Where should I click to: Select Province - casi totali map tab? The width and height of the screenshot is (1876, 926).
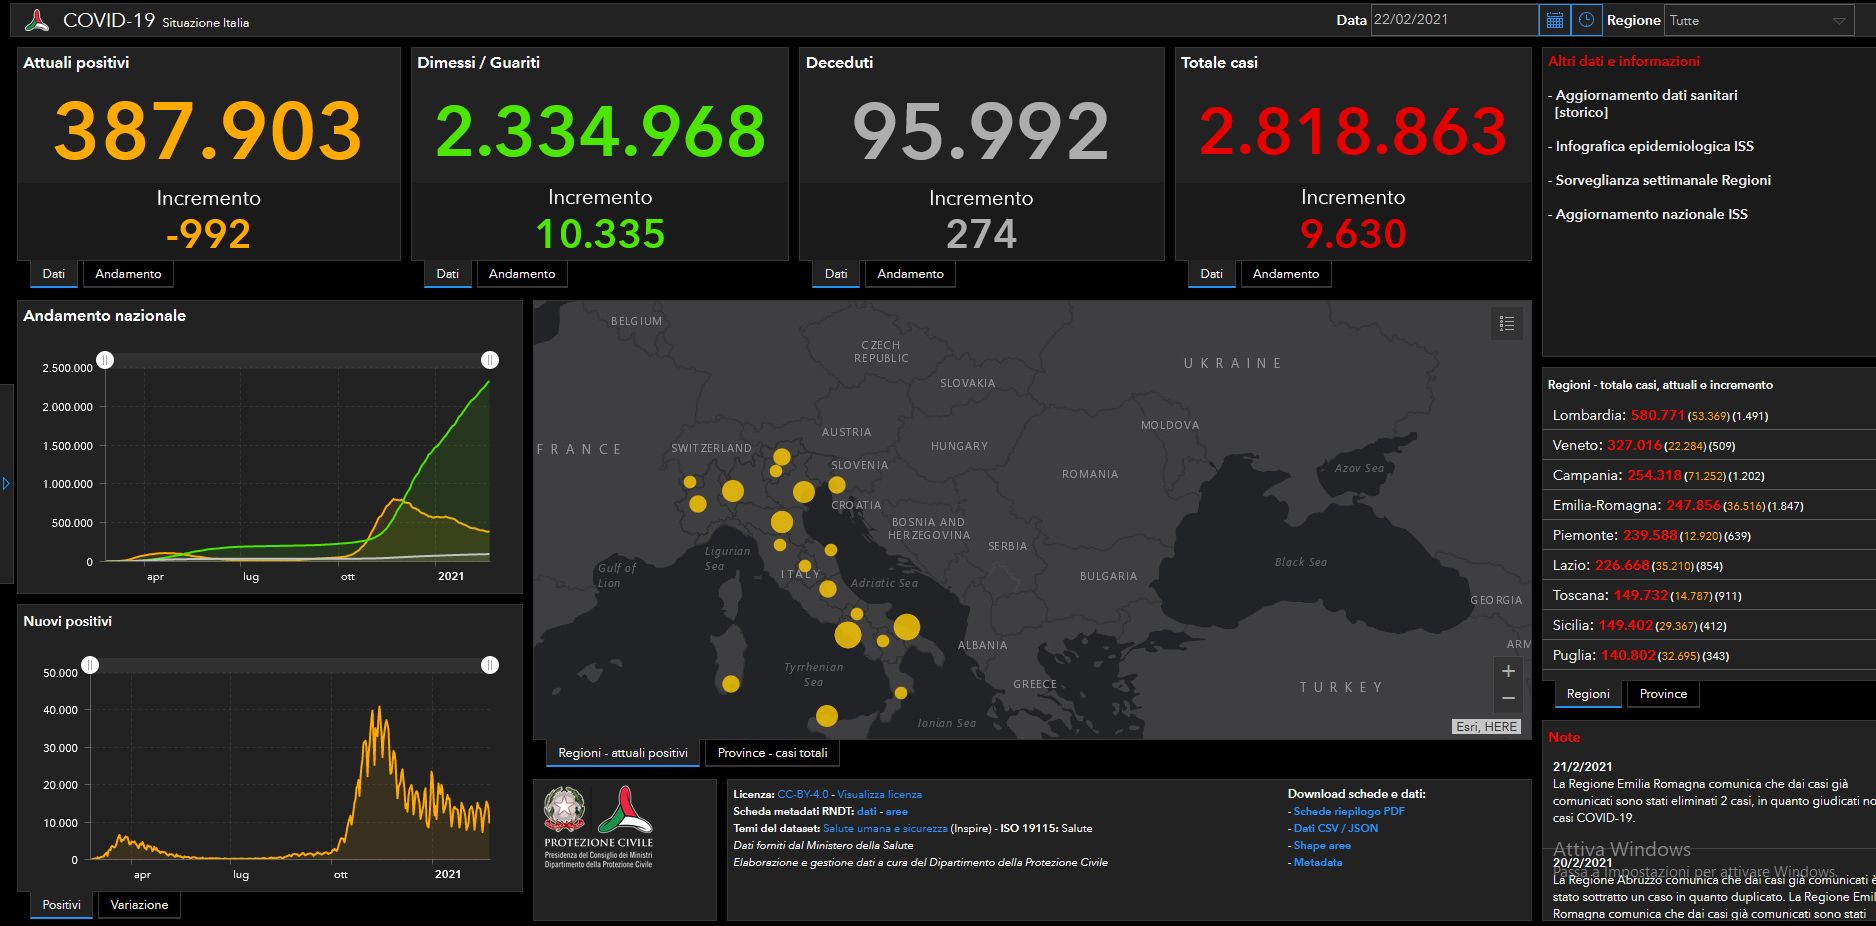click(x=772, y=753)
